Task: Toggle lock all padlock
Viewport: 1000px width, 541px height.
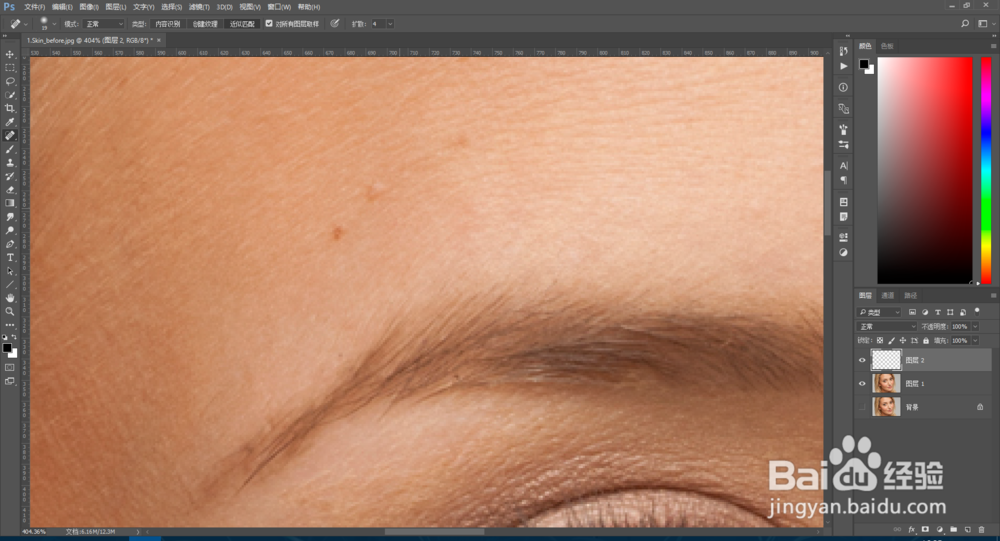Action: click(x=926, y=341)
